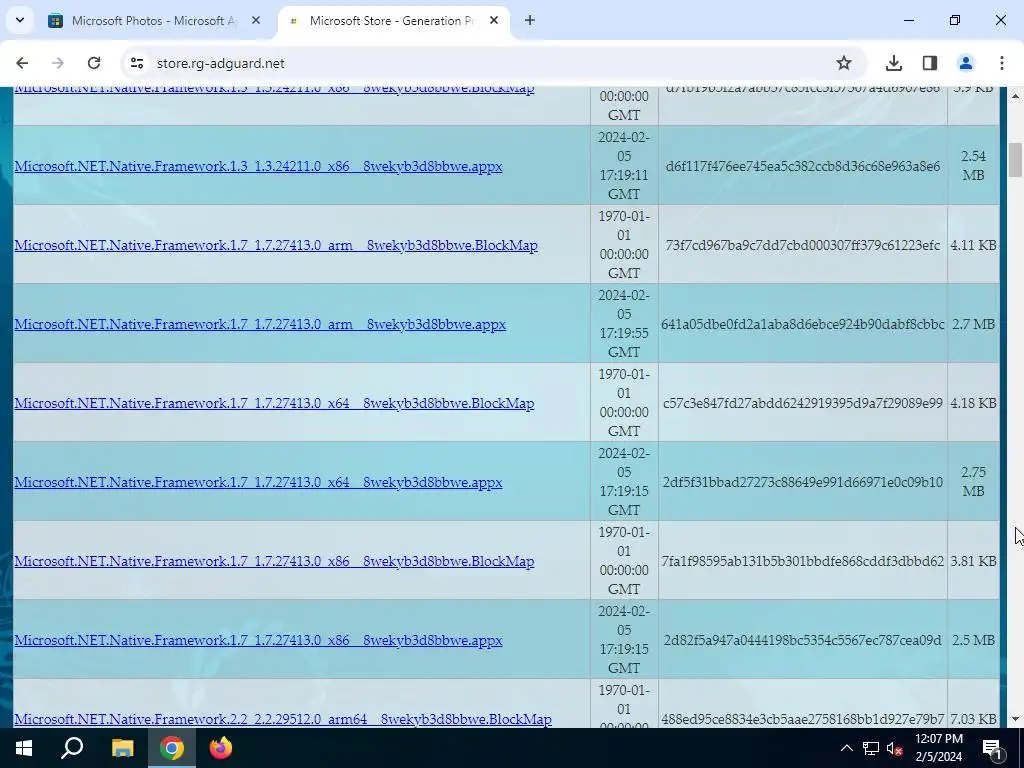Screen dimensions: 1024x768
Task: Download Framework.1.7 x64 BlockMap link
Action: click(x=274, y=403)
